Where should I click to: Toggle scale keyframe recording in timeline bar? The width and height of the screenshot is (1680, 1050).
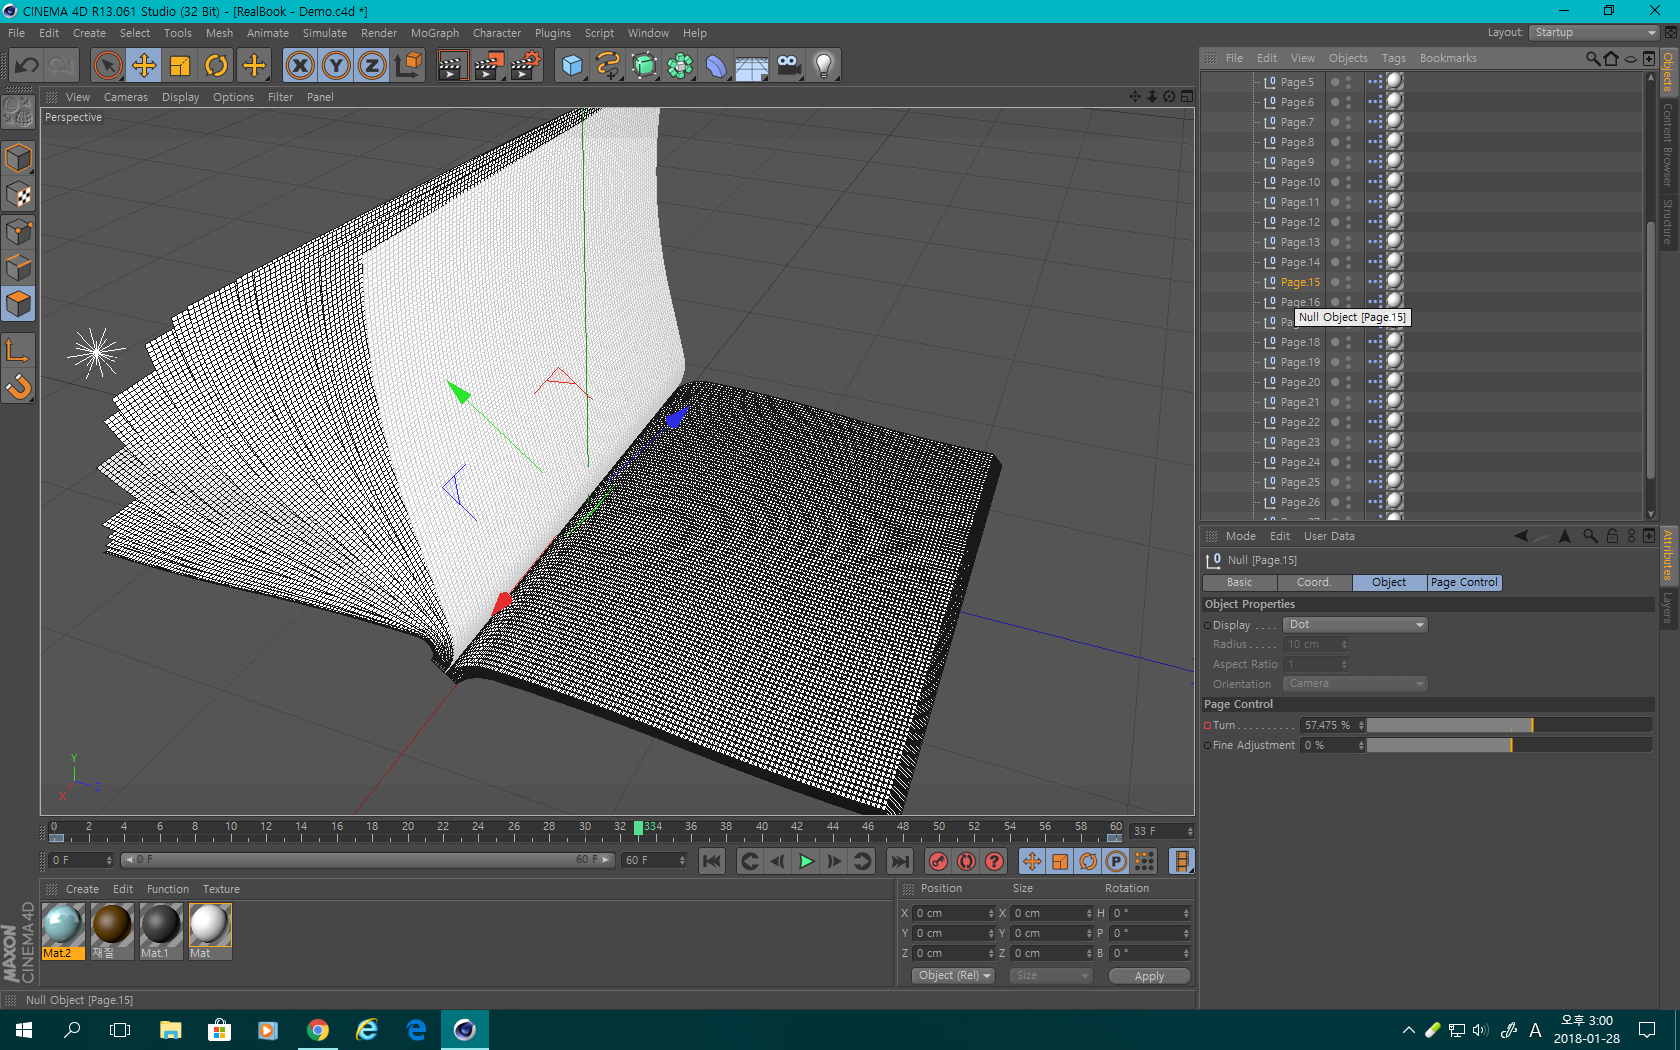(1060, 861)
